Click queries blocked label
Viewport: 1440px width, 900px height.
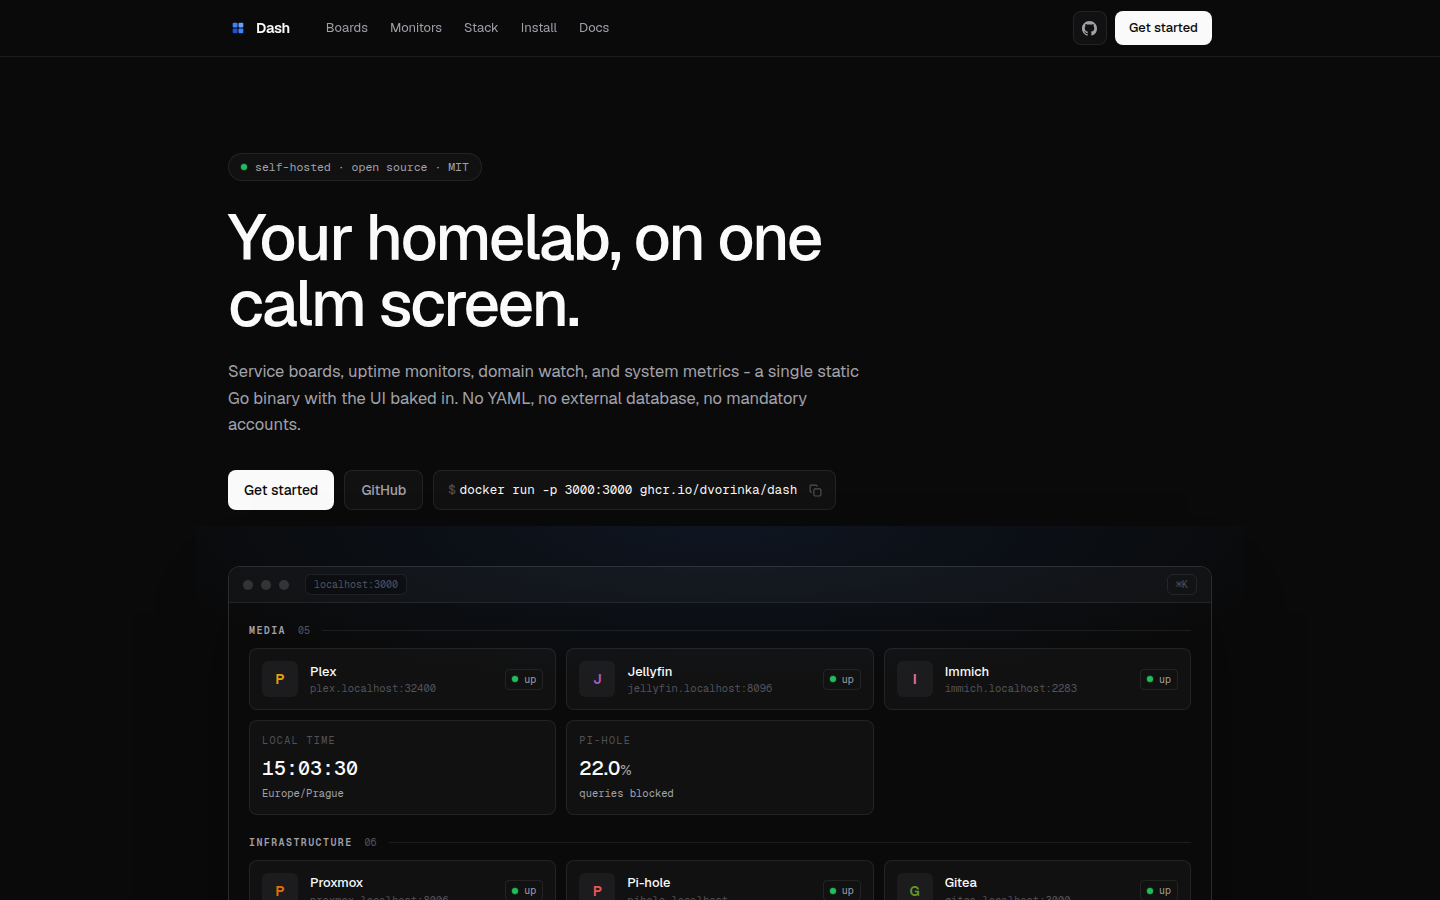pos(626,793)
